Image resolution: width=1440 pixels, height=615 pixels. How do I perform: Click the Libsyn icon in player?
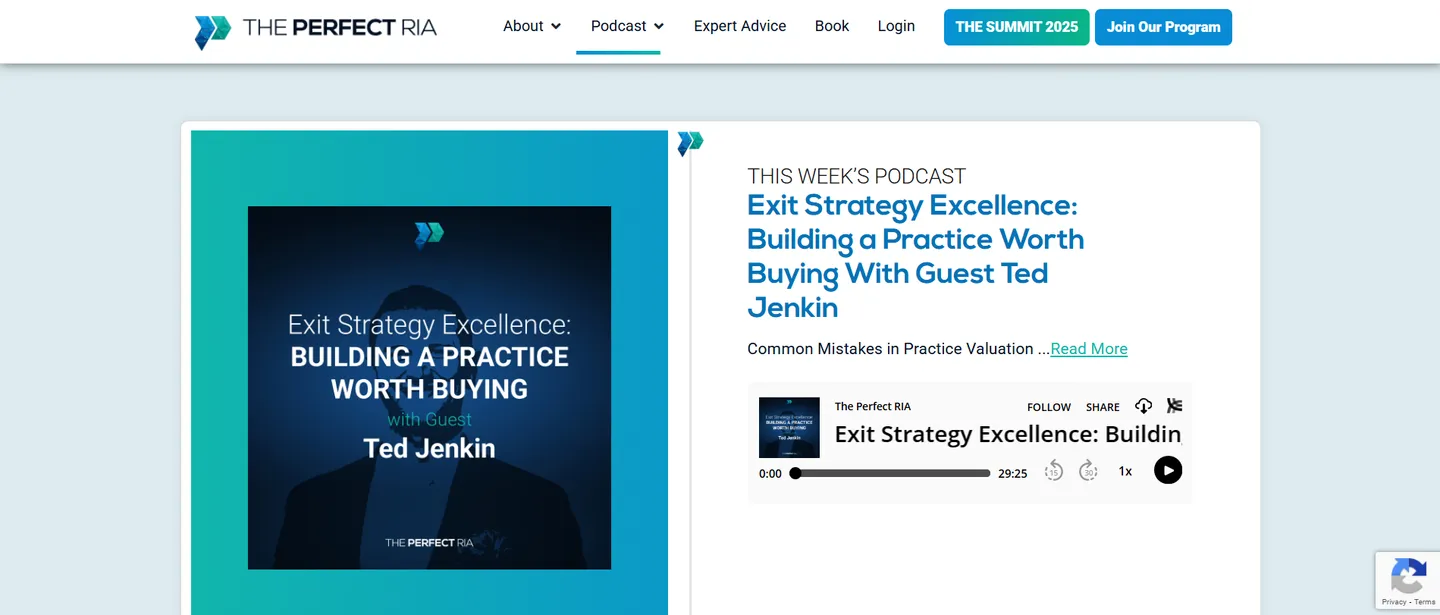[1174, 406]
